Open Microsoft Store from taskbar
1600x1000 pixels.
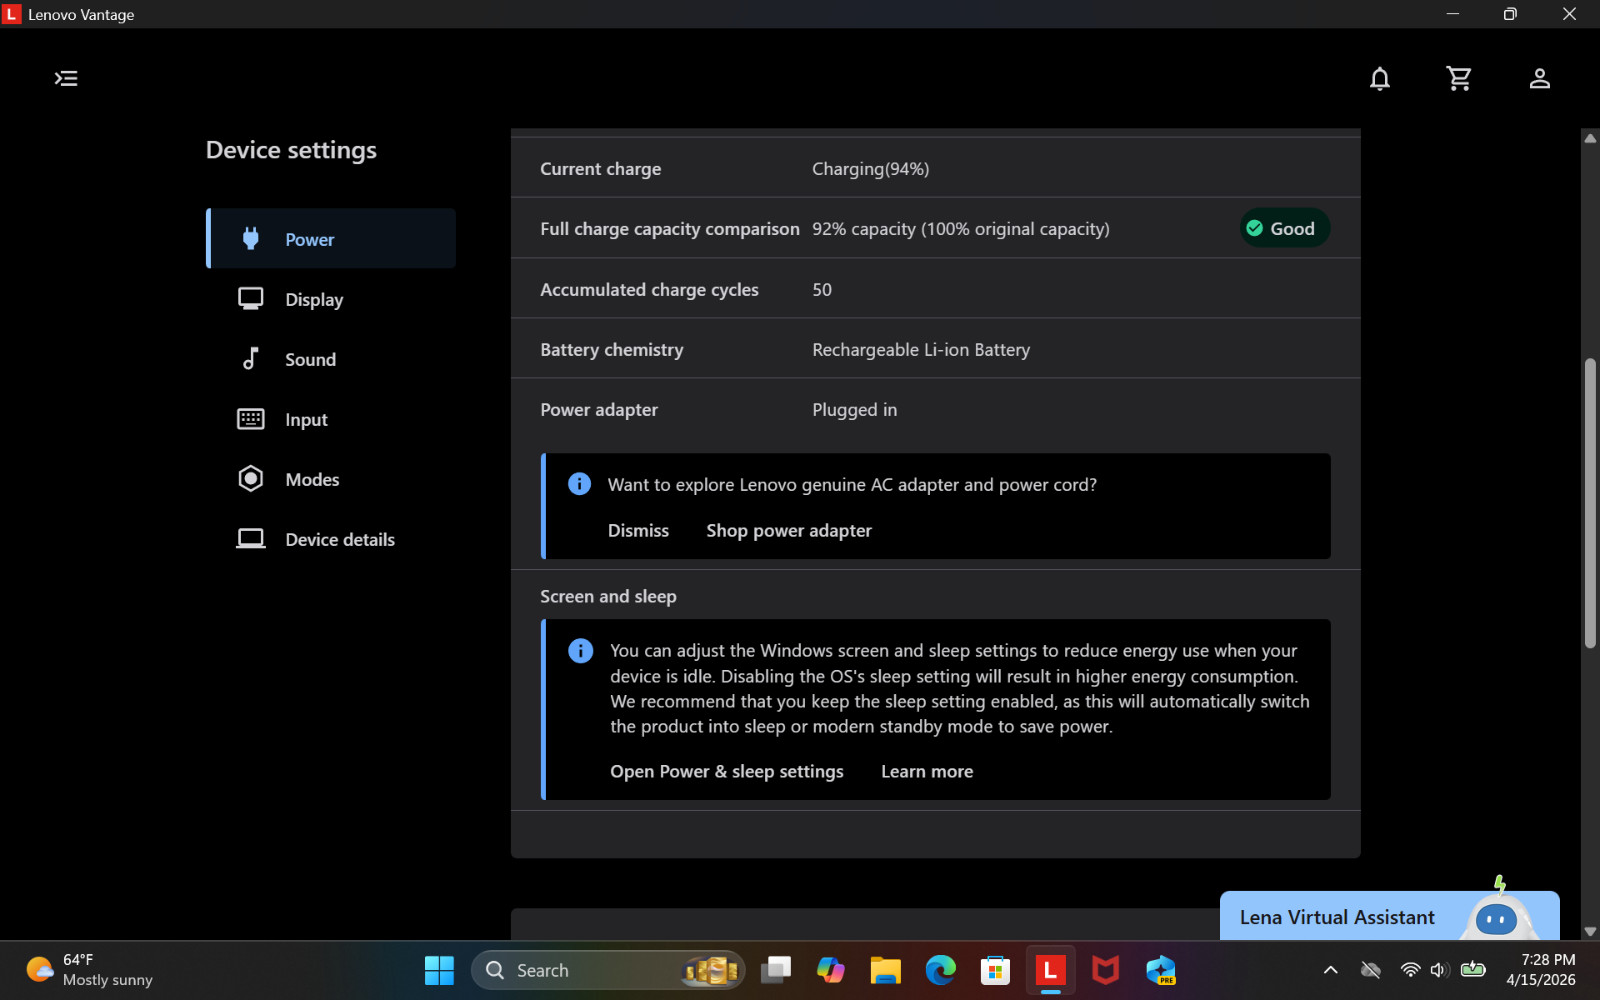(x=995, y=970)
